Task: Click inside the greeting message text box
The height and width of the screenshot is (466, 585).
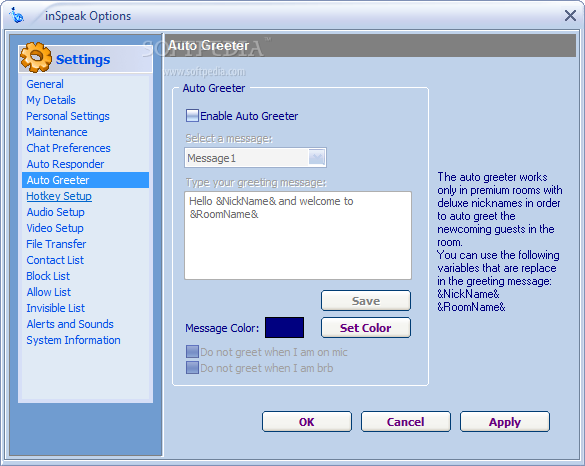Action: [x=298, y=235]
